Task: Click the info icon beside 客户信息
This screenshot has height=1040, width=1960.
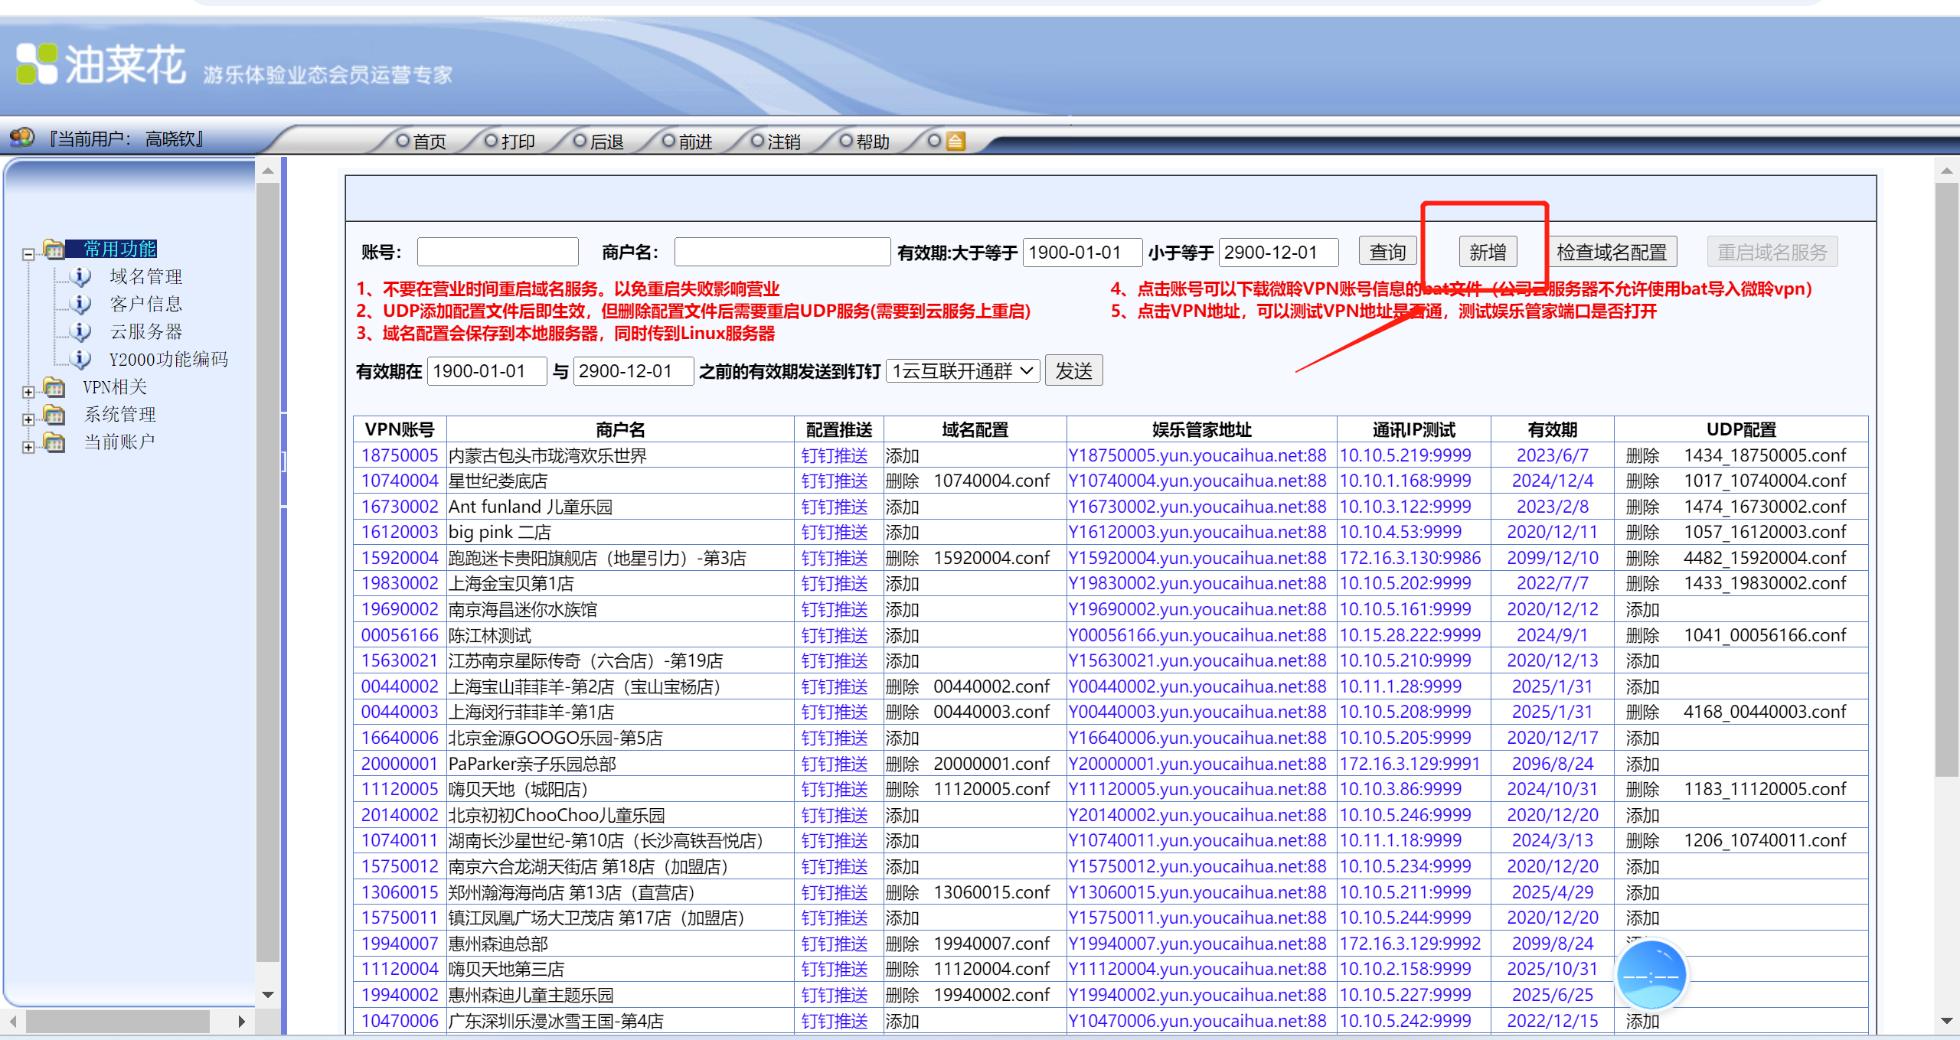Action: (81, 304)
